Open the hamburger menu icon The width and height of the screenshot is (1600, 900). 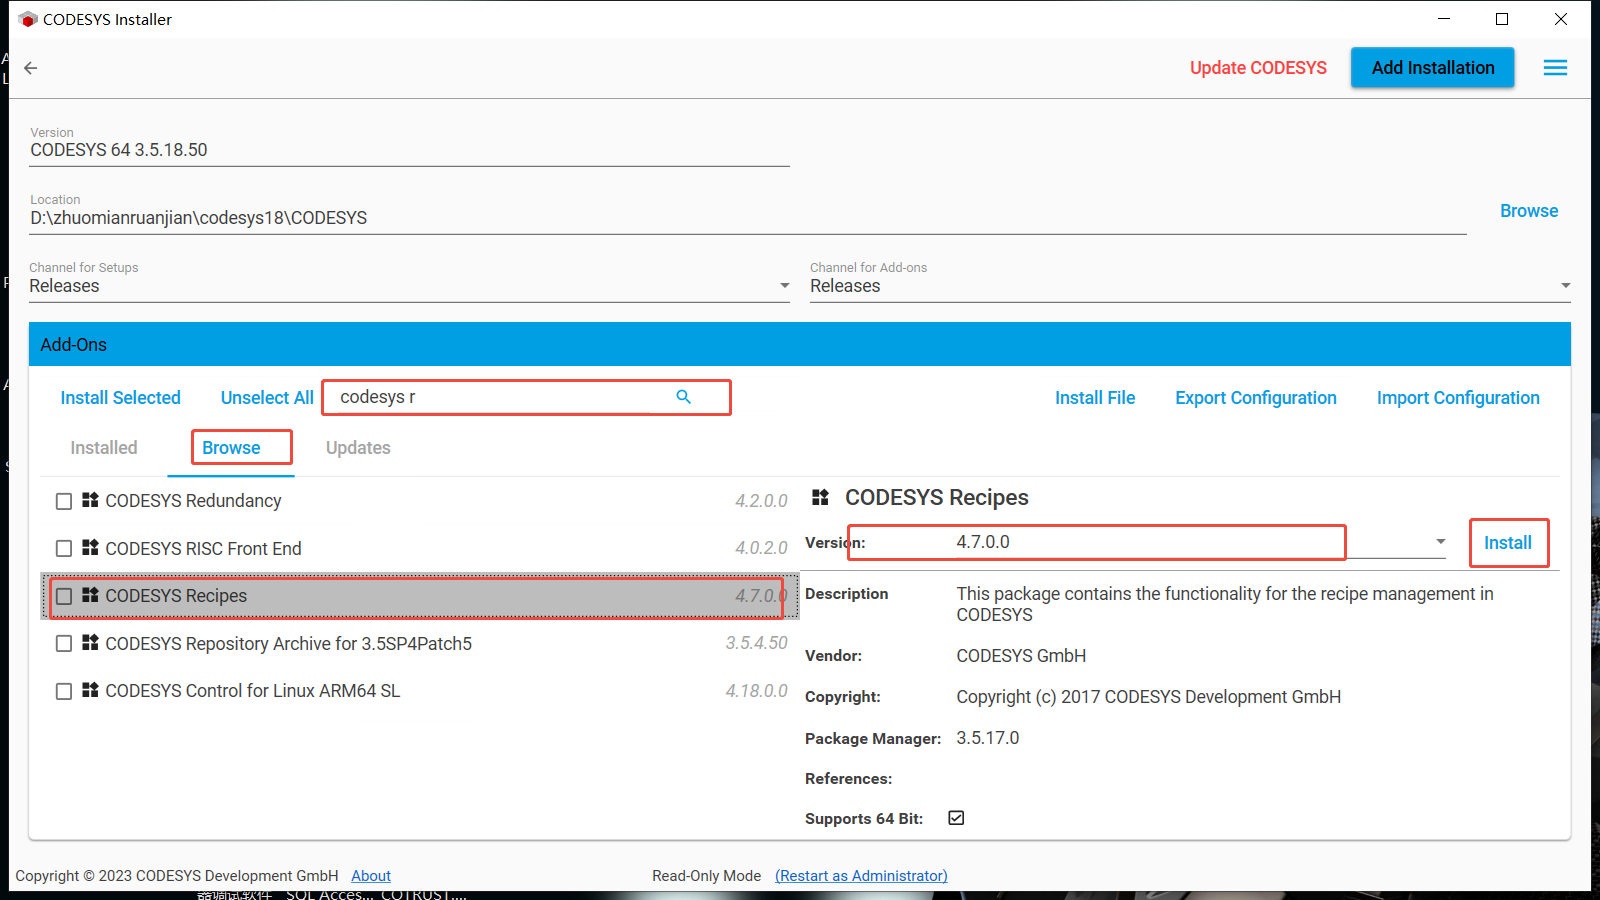[x=1555, y=68]
